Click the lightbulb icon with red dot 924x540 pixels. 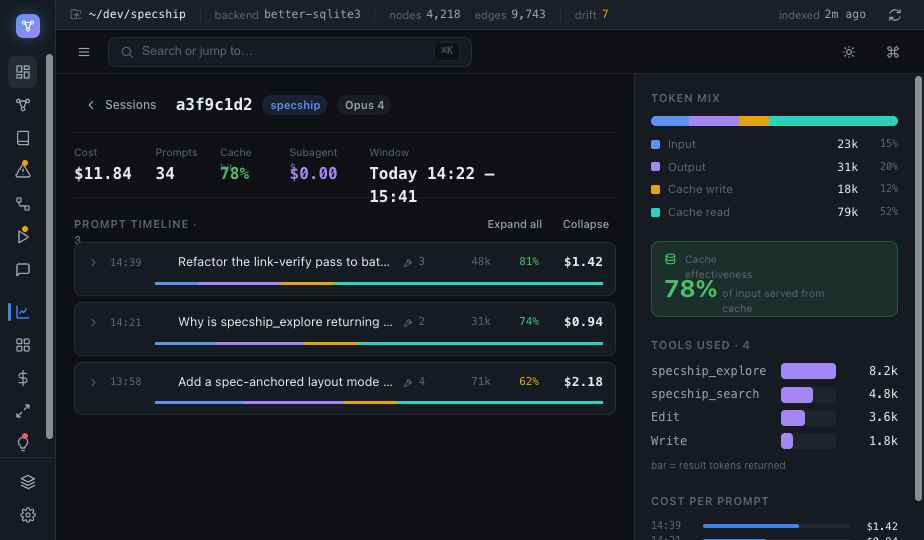tap(23, 443)
